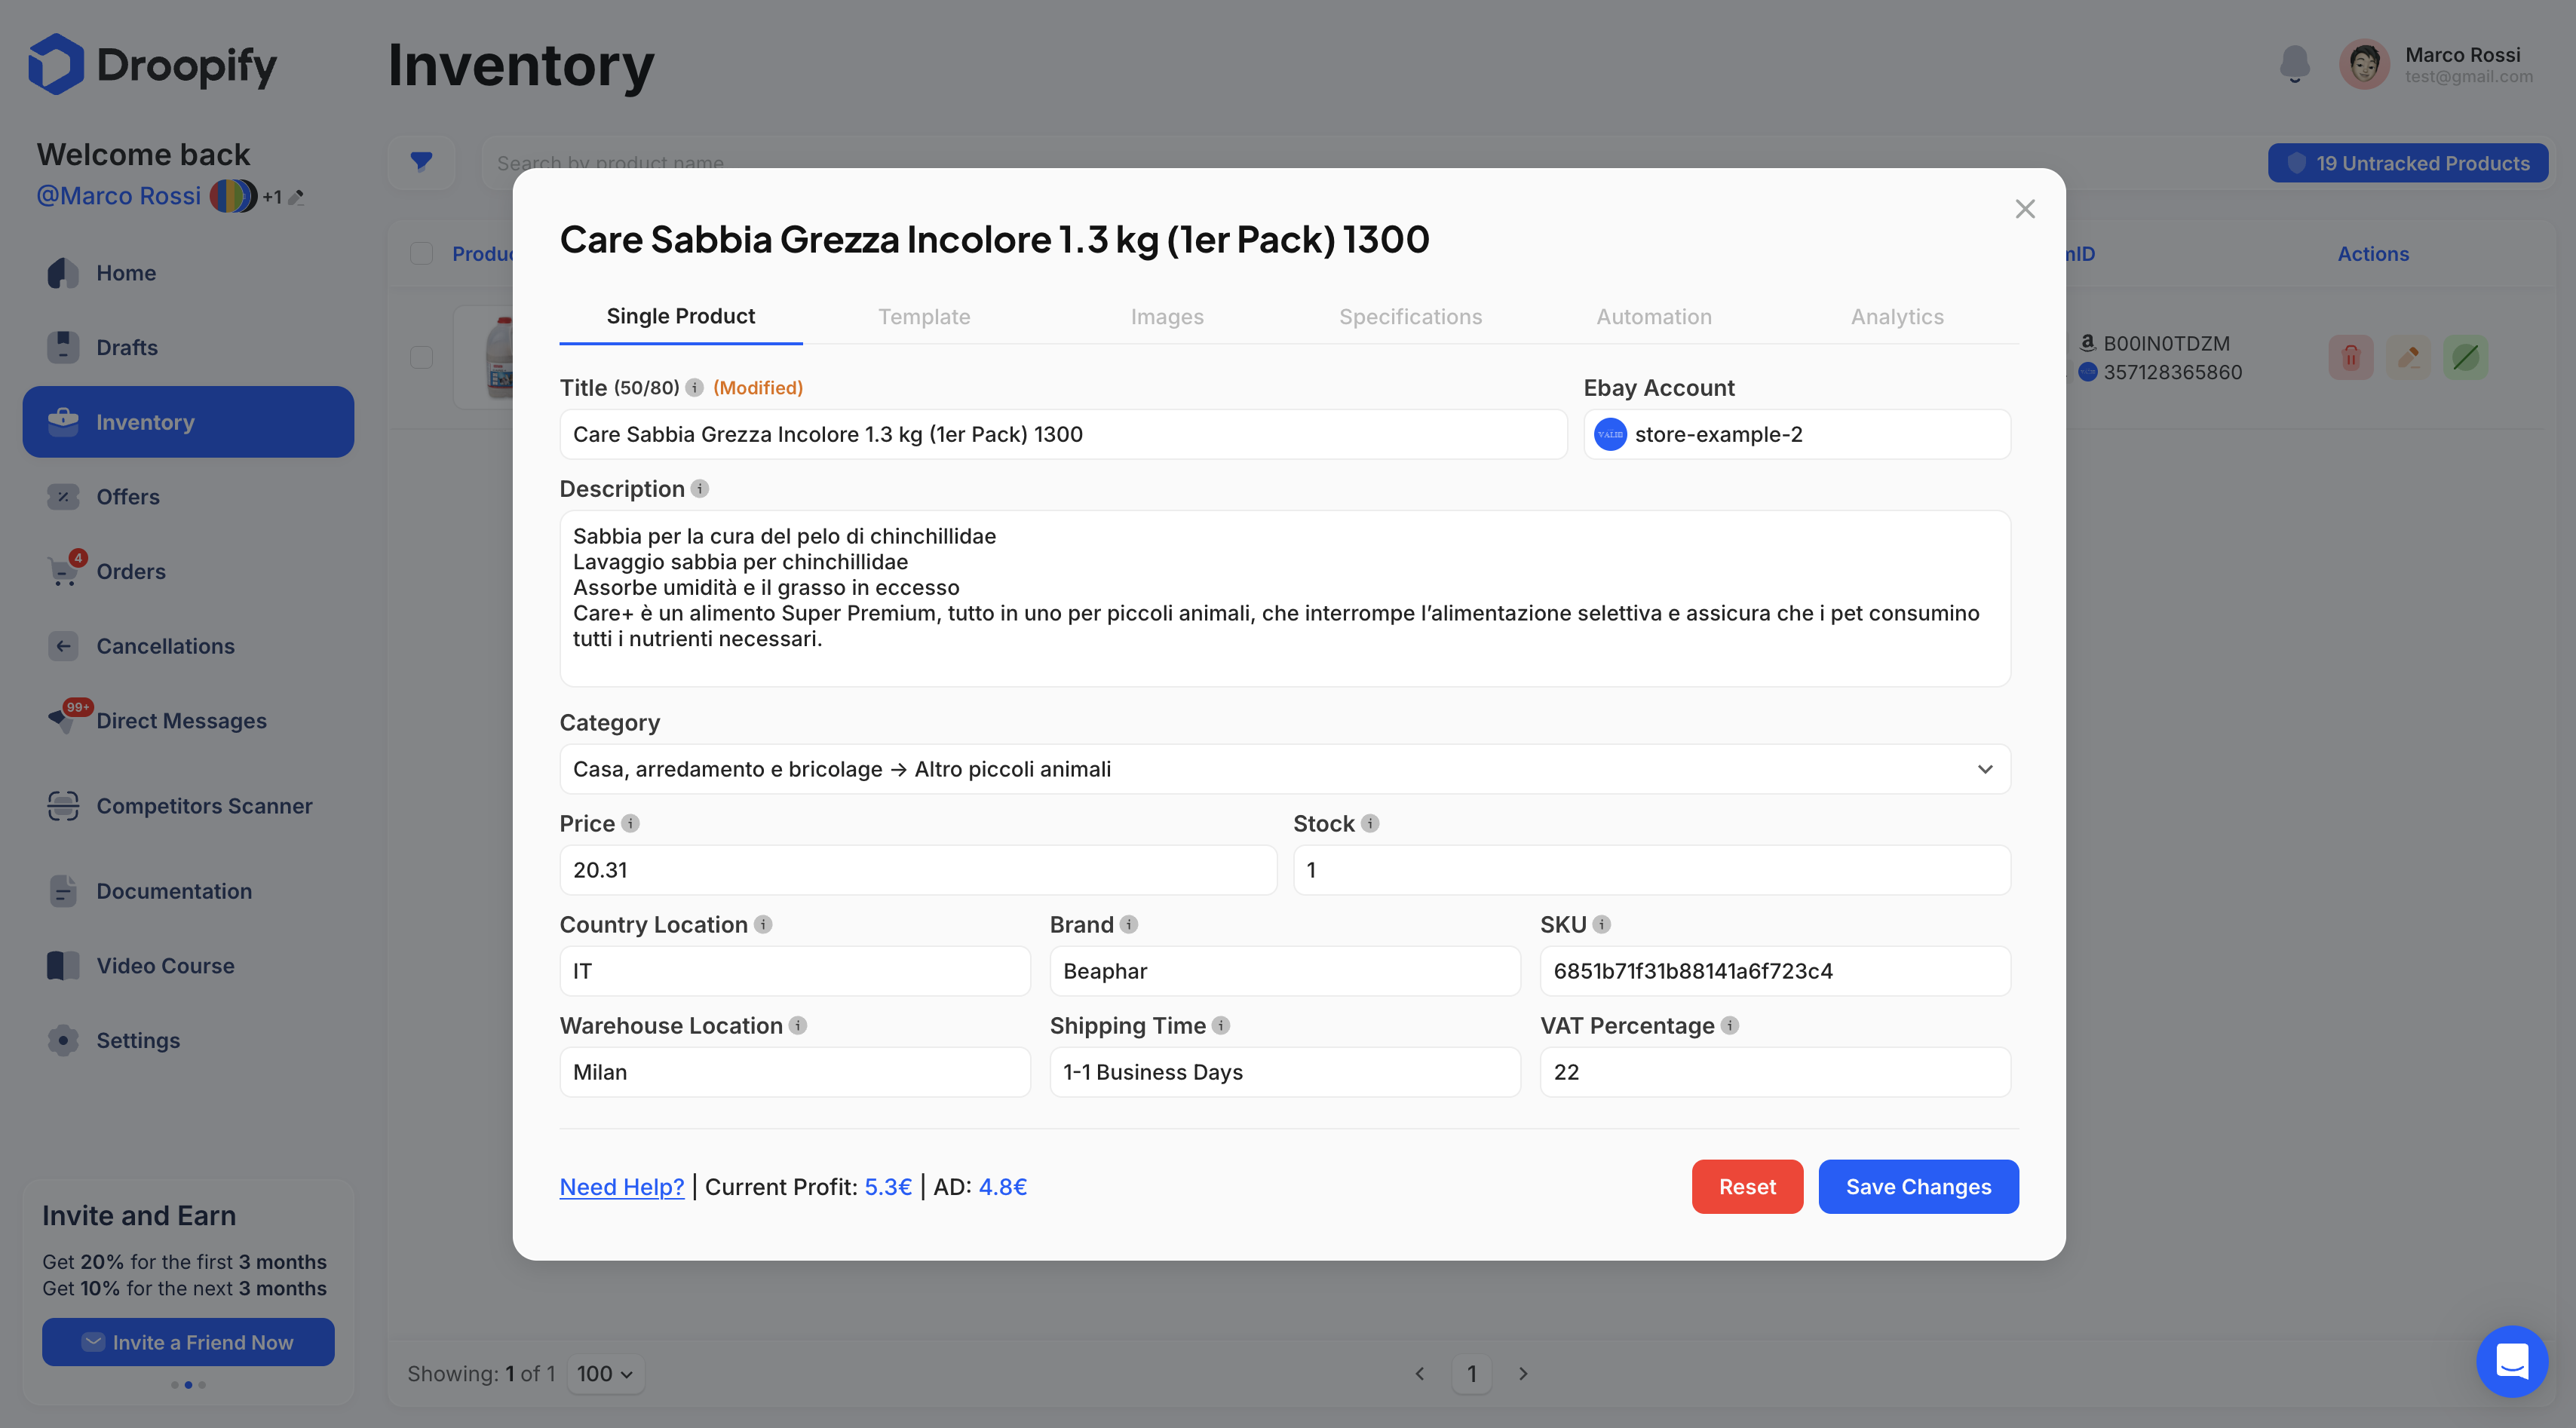Open the Ebay Account store-example-2 selector
Screen dimensions: 2576x1428
pos(1797,434)
